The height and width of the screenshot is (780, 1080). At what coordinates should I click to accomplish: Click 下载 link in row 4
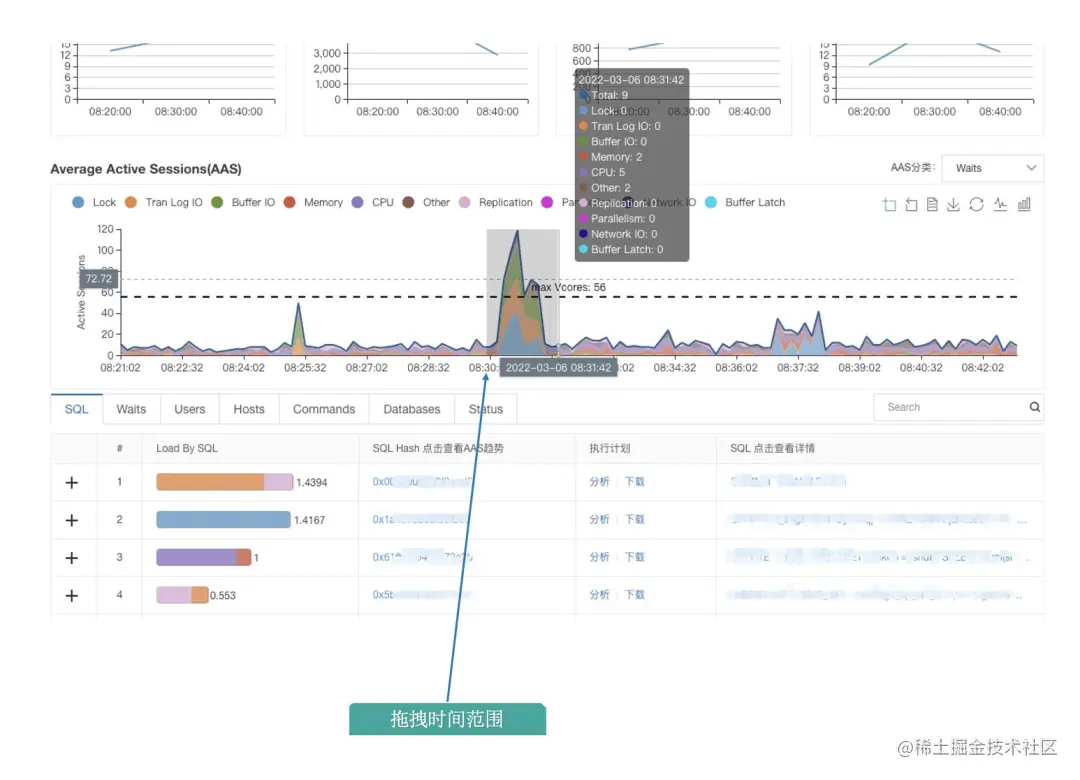coord(634,595)
